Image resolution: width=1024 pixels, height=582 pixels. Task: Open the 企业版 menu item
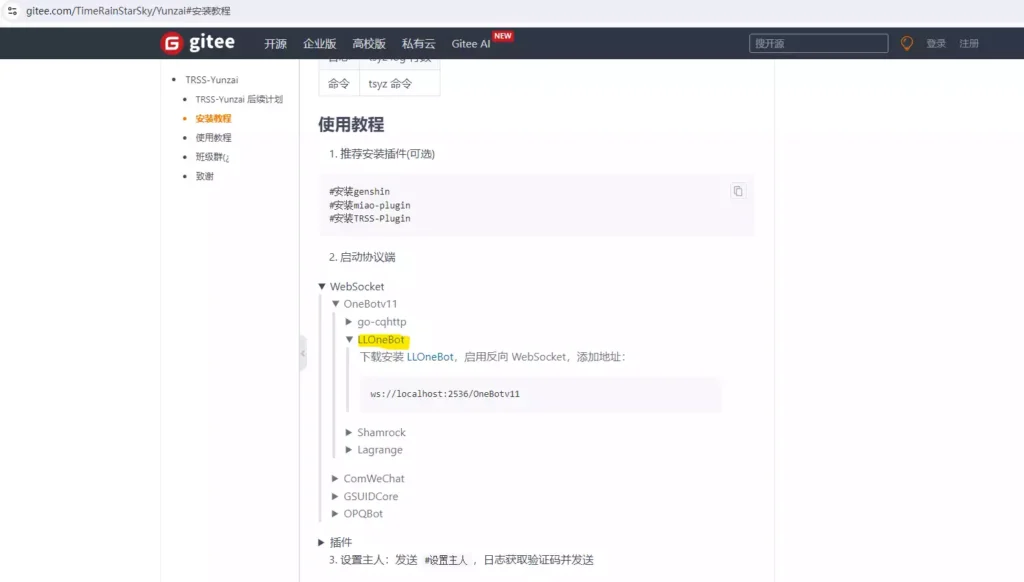[319, 44]
